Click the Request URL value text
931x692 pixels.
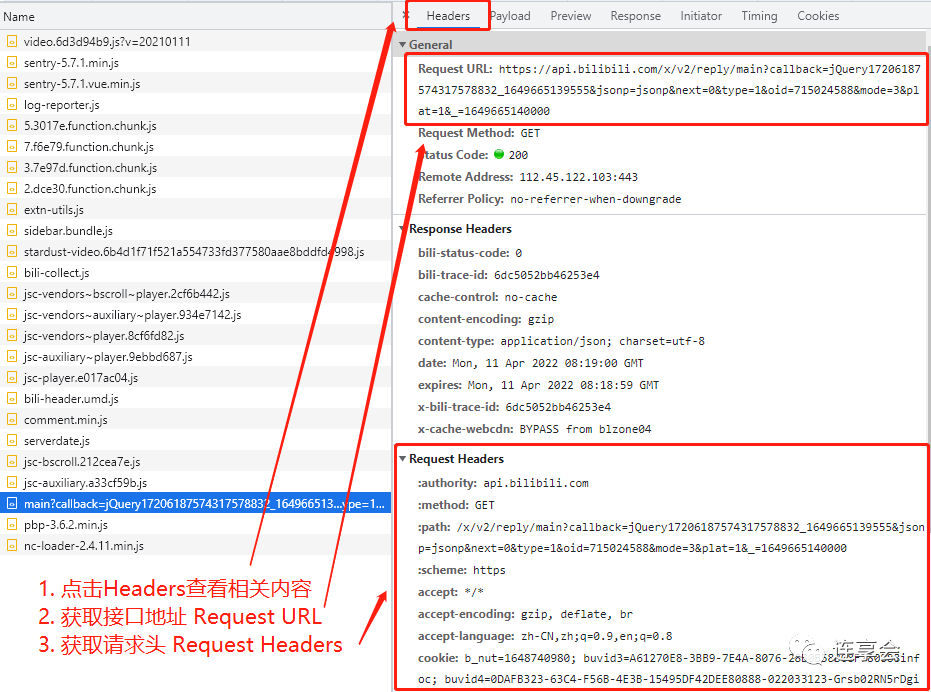click(x=669, y=90)
